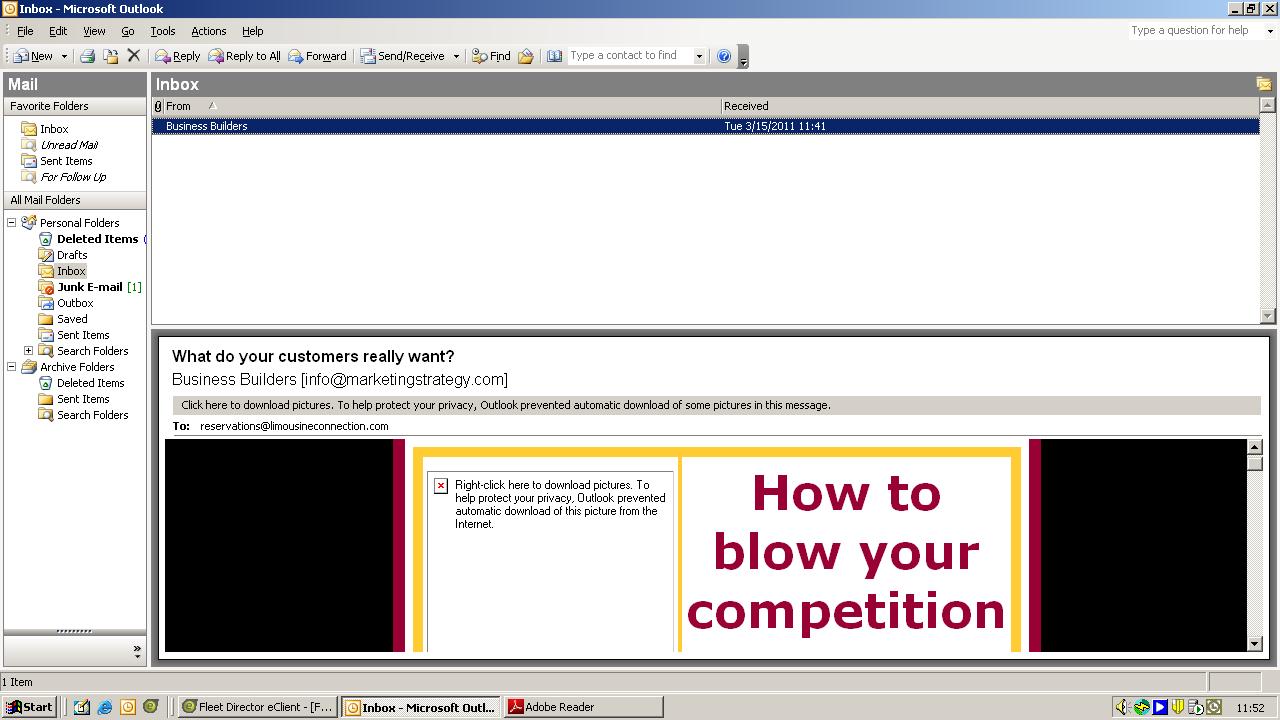Click the Find toolbar button
1280x720 pixels.
[491, 56]
